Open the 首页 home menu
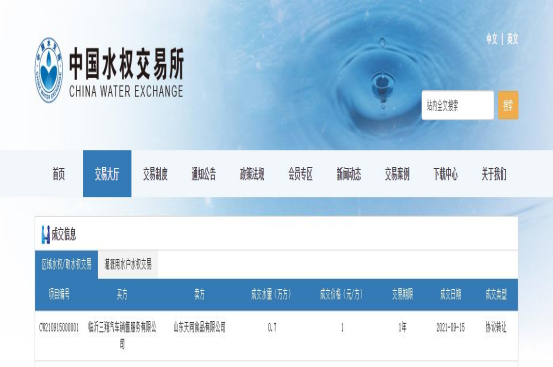This screenshot has width=553, height=367. click(x=59, y=174)
